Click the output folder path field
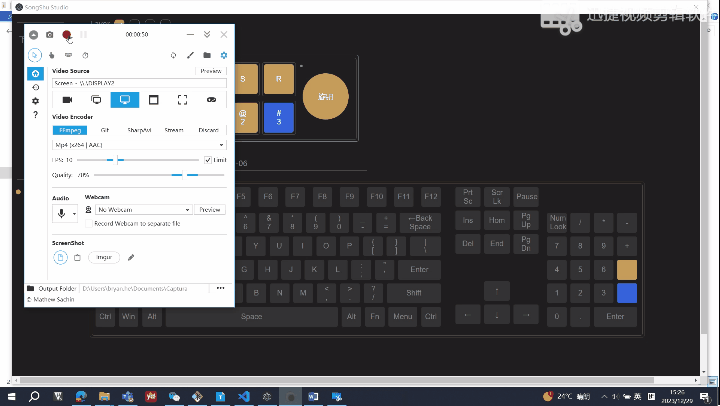The image size is (720, 406). (144, 288)
